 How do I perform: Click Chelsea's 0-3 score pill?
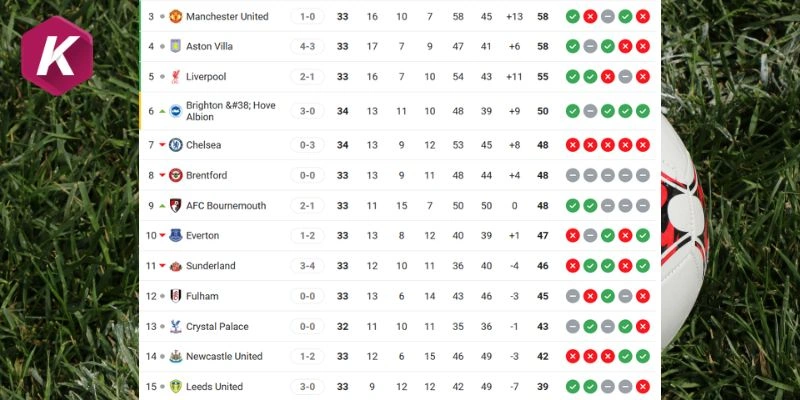click(308, 145)
